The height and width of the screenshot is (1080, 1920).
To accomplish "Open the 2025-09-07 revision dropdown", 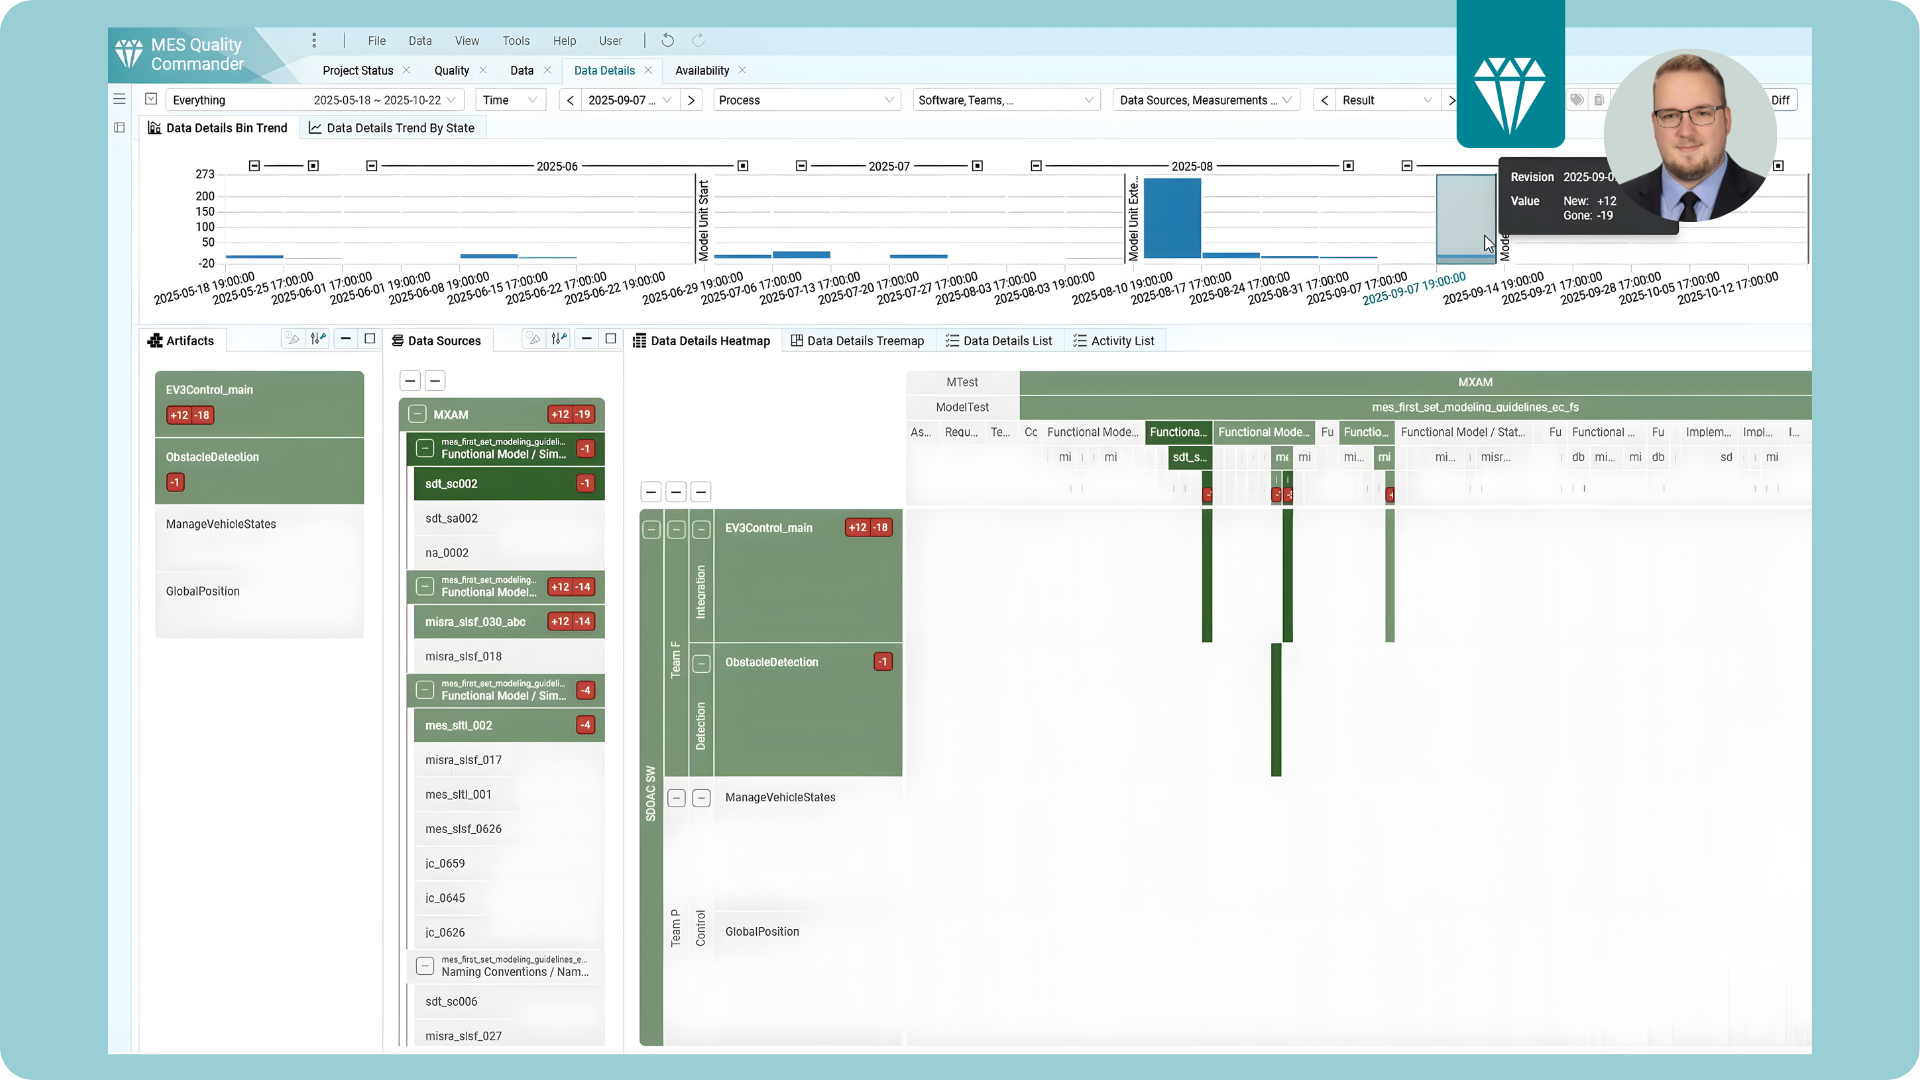I will 630,100.
